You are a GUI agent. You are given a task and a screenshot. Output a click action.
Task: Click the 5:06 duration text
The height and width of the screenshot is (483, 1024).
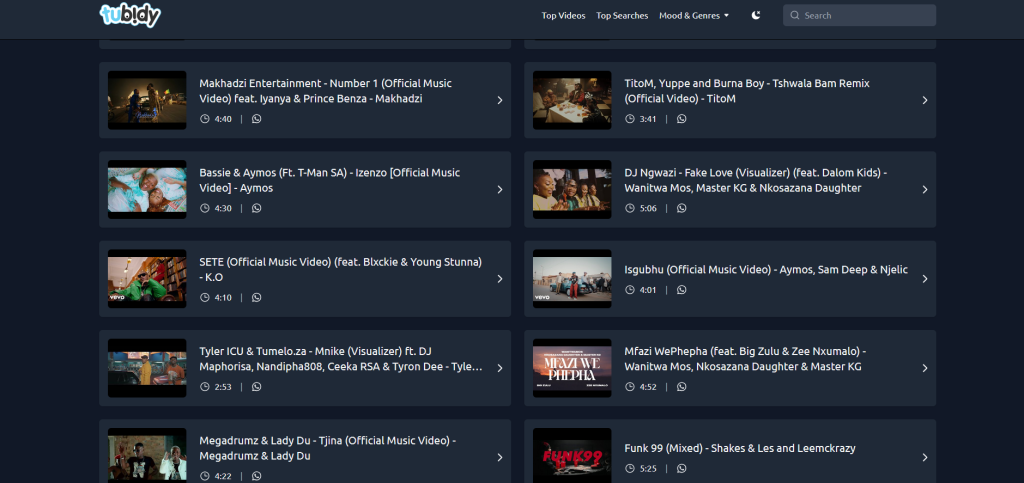point(648,208)
